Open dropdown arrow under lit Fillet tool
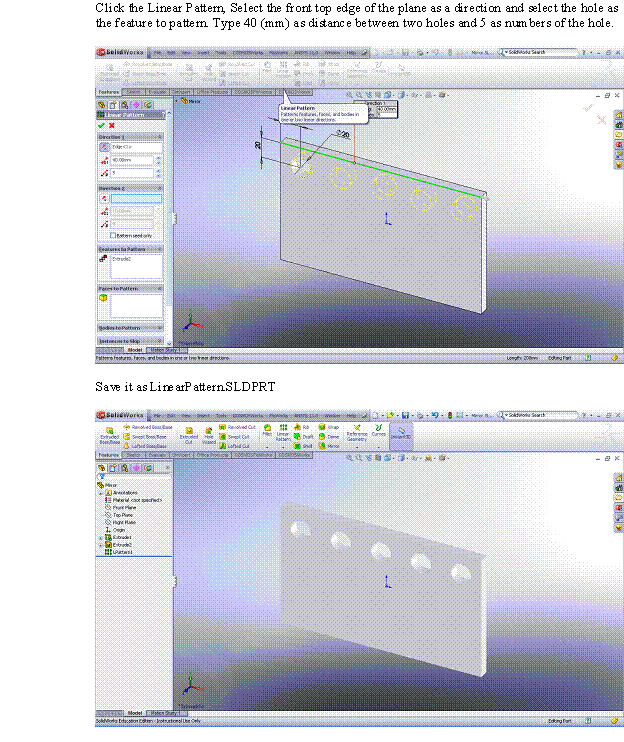624x742 pixels. tap(267, 447)
